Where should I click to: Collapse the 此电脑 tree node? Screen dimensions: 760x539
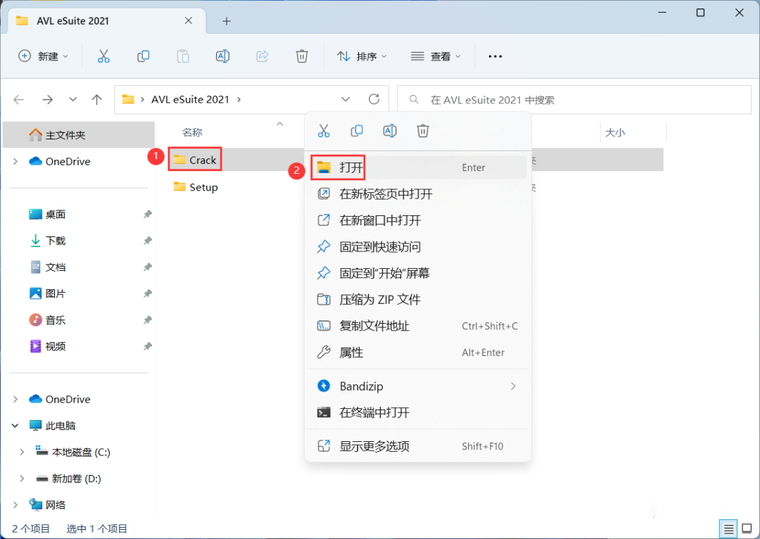point(15,426)
